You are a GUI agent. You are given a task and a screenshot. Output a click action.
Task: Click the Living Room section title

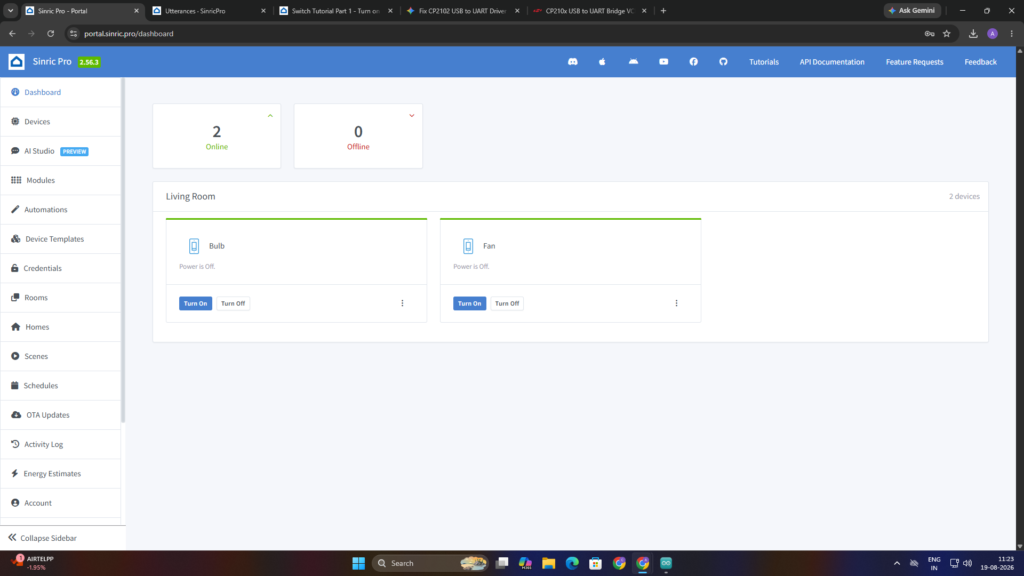[x=190, y=197]
